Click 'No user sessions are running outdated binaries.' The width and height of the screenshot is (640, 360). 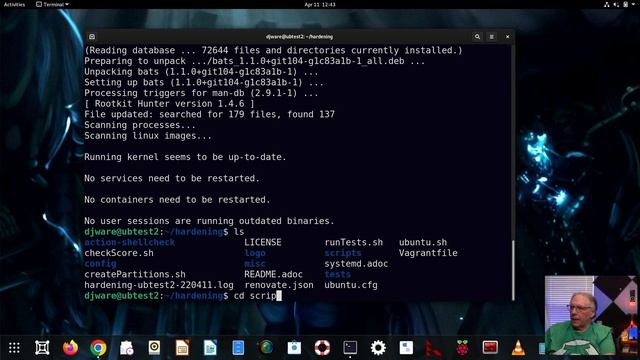click(x=209, y=221)
